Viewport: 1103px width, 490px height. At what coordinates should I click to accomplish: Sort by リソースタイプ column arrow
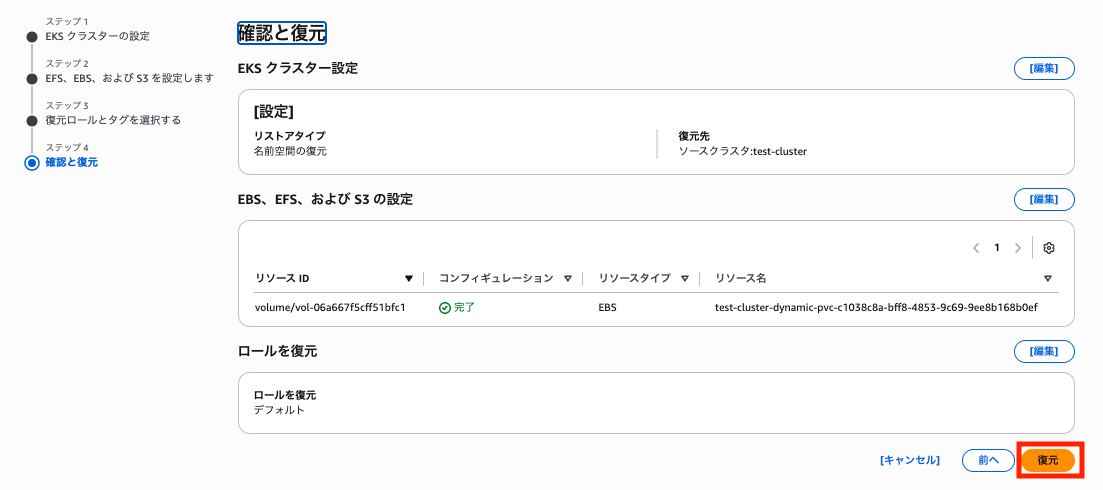[684, 278]
